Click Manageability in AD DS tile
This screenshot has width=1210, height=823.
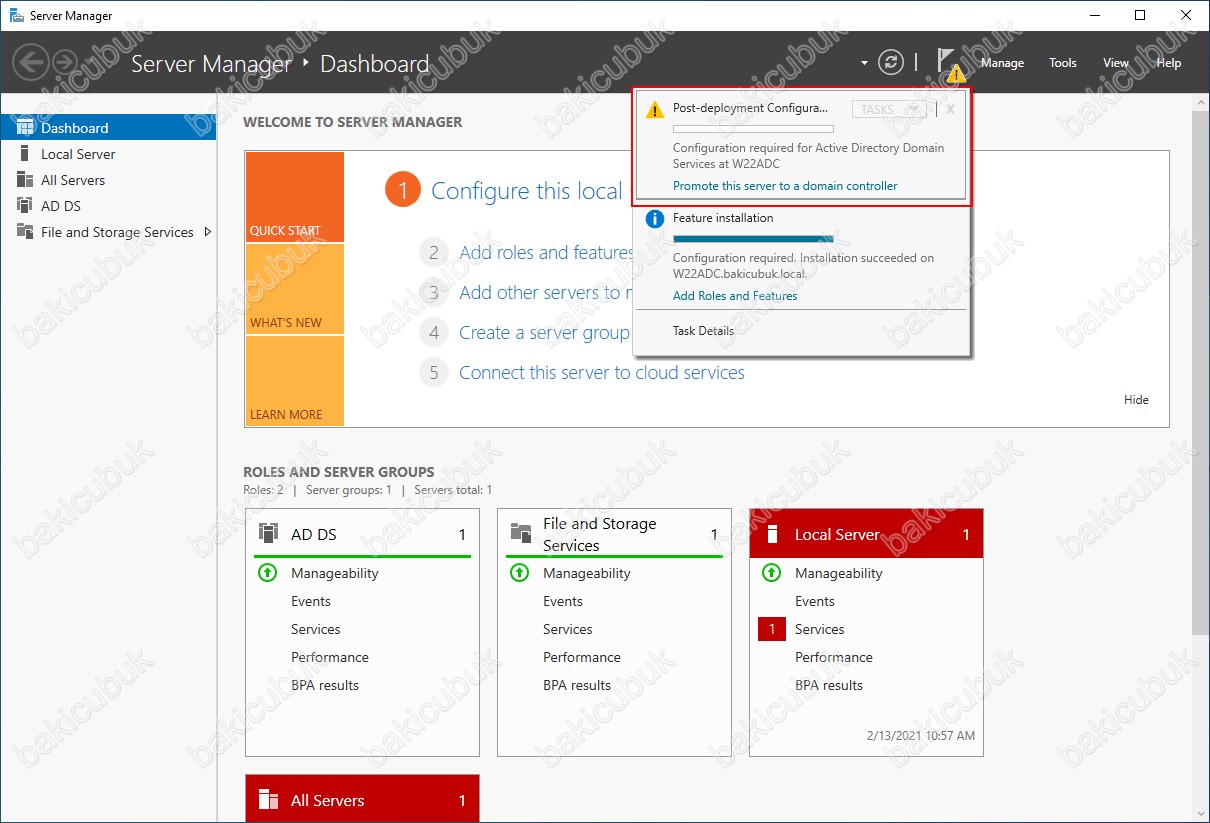[x=335, y=573]
